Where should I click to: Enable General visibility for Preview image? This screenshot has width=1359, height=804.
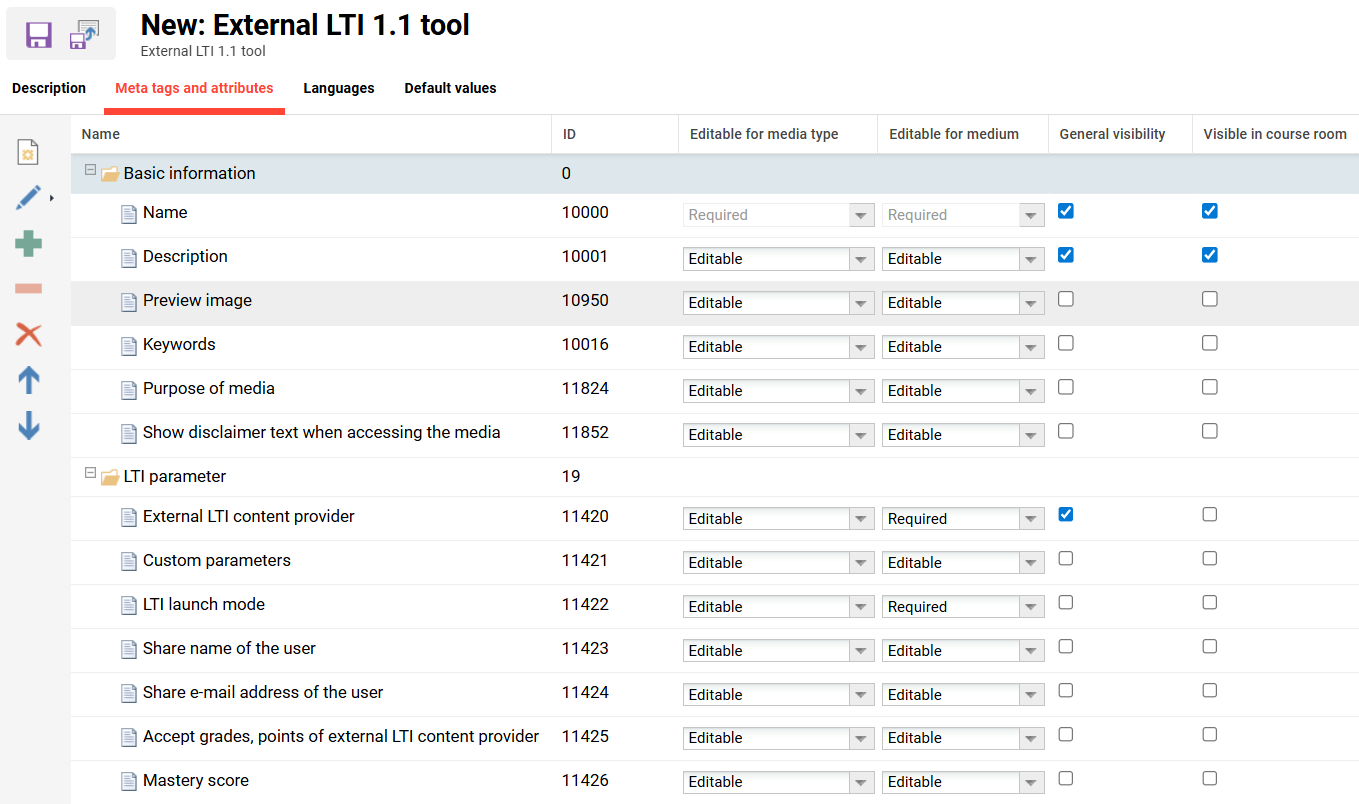tap(1065, 299)
